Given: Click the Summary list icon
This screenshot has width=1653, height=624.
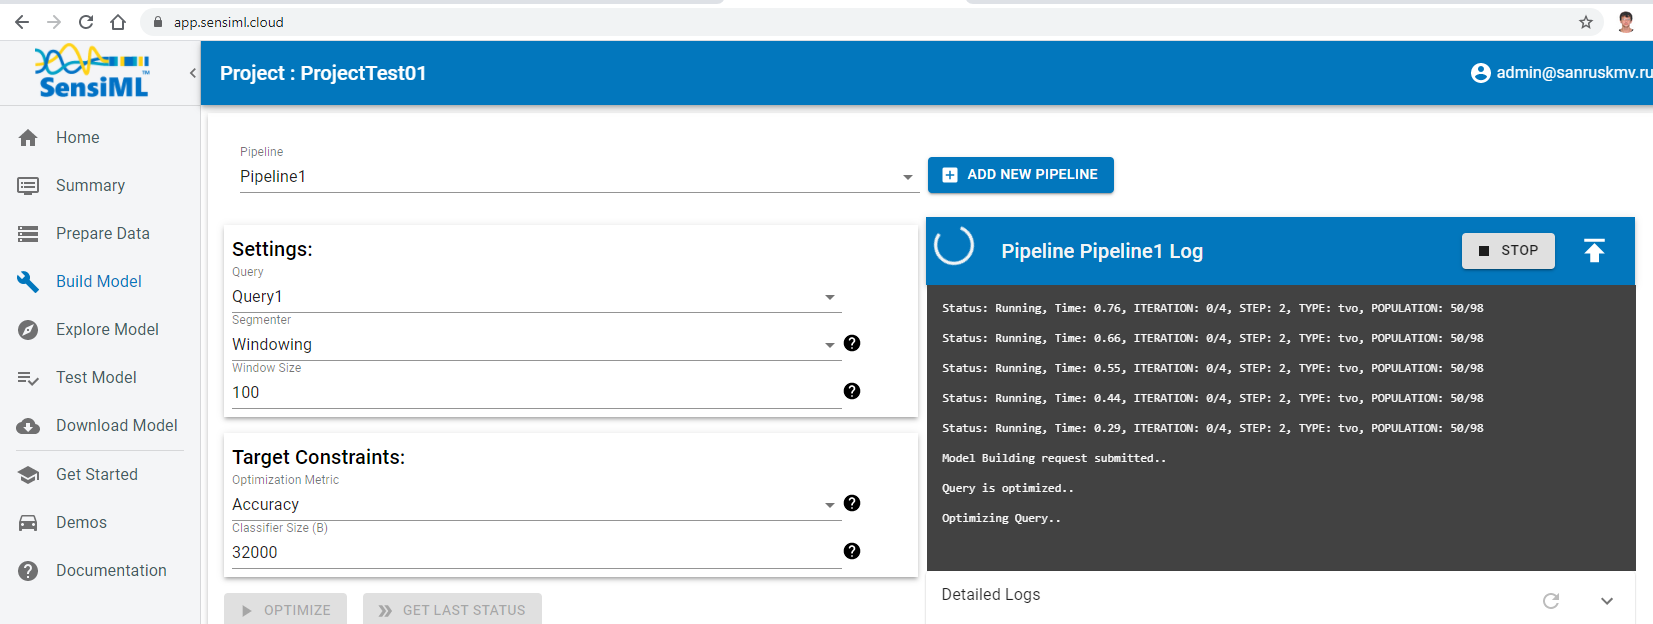Looking at the screenshot, I should [x=28, y=186].
